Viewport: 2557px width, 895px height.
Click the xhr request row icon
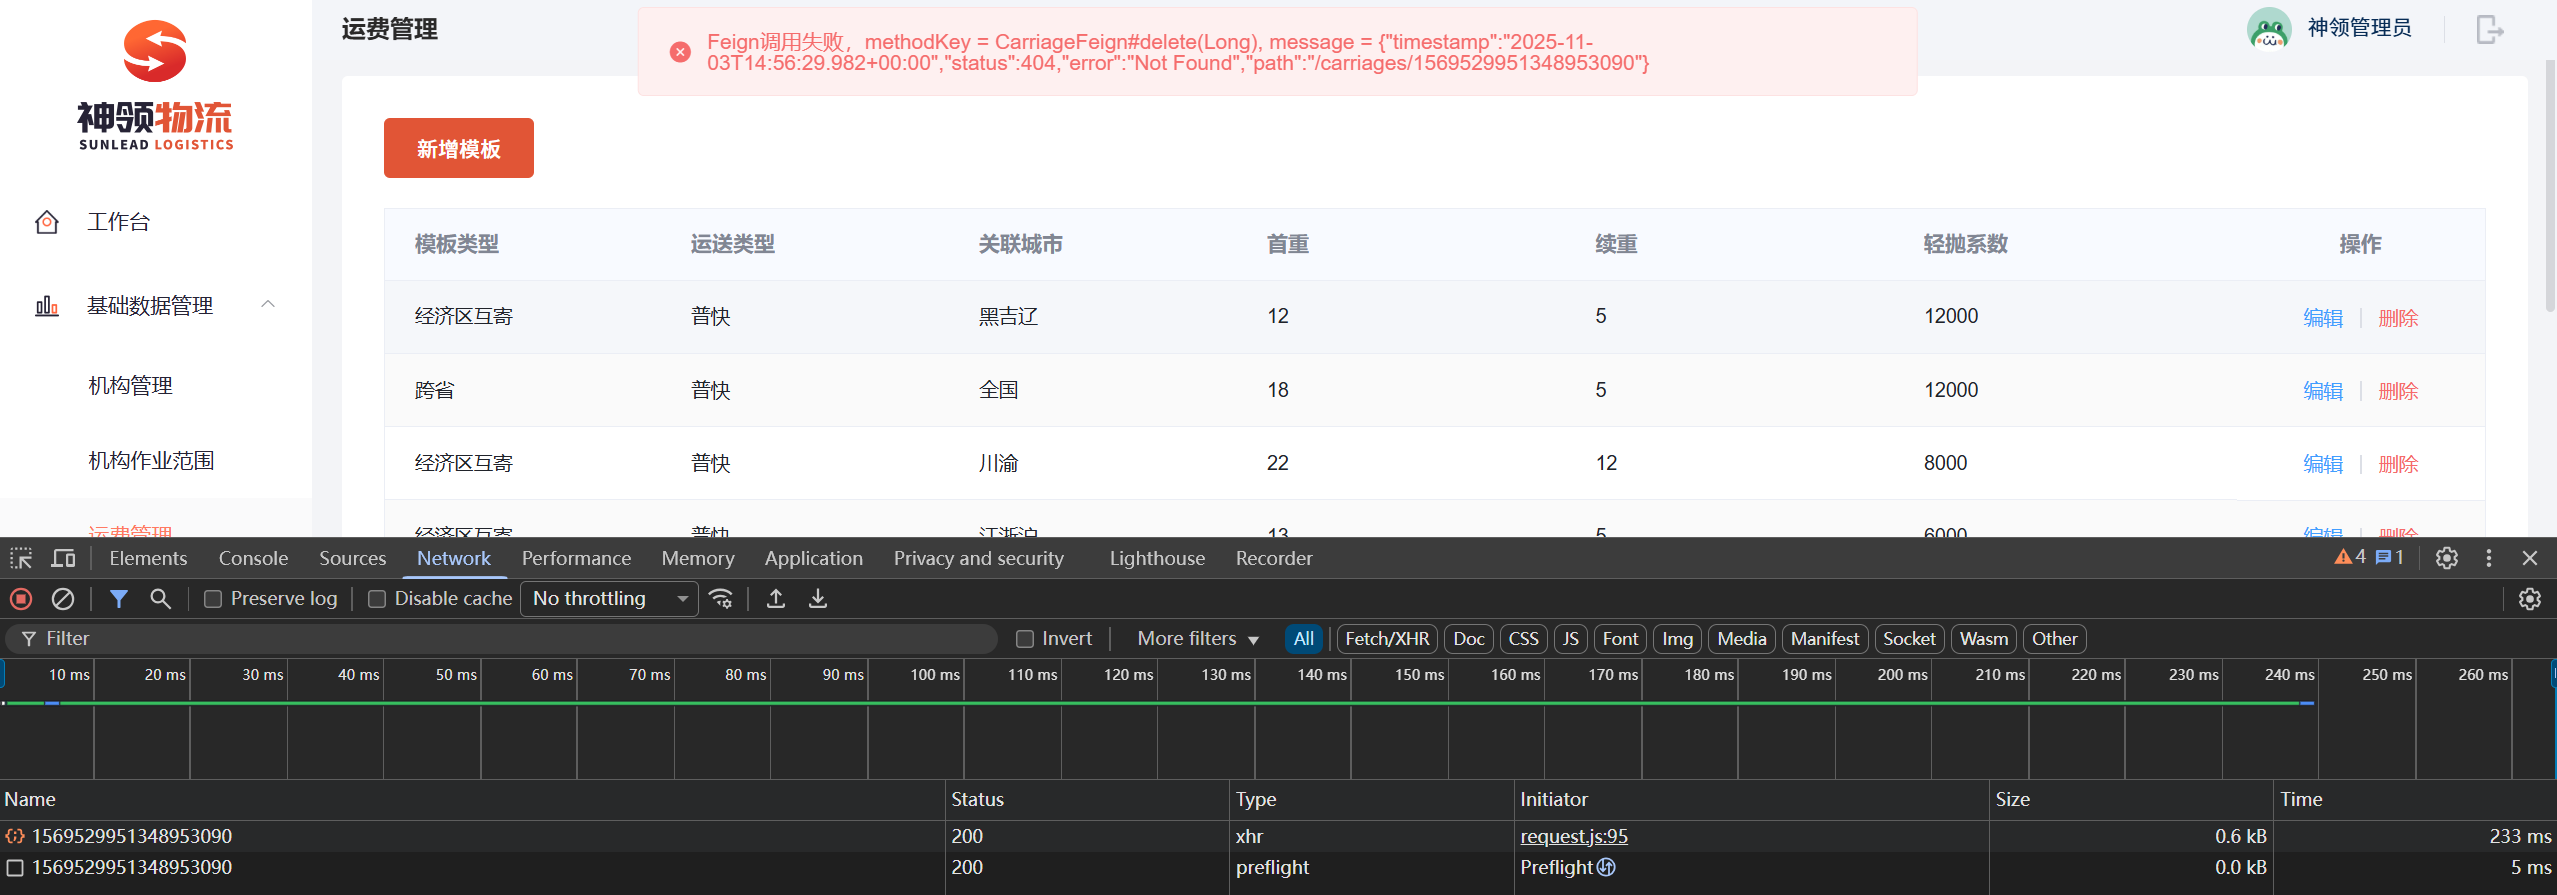(x=15, y=836)
